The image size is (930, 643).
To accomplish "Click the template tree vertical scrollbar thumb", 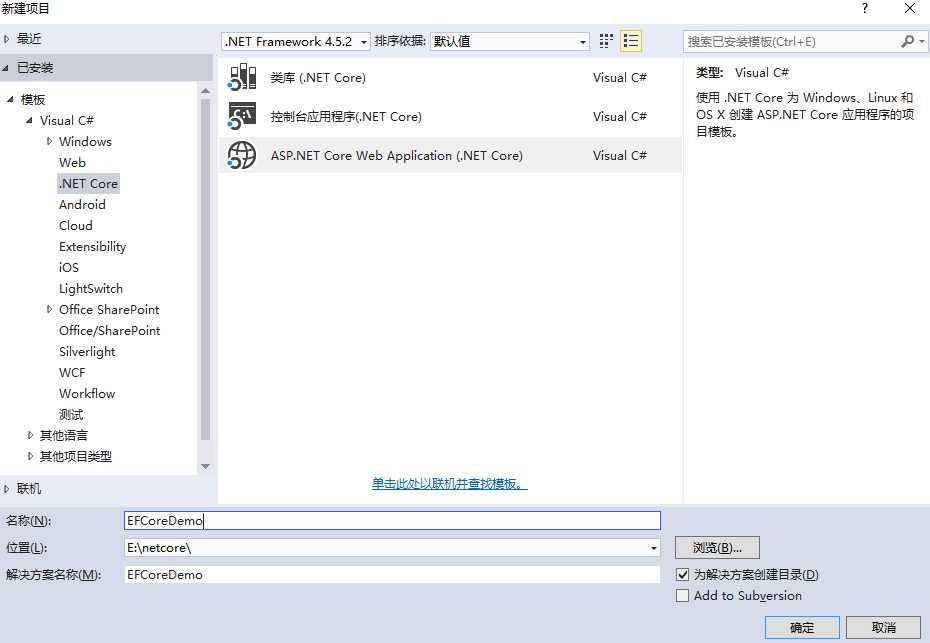I will pos(205,270).
